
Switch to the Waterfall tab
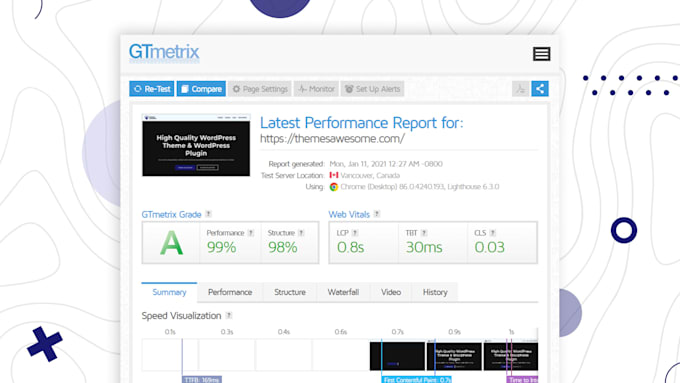(x=343, y=292)
